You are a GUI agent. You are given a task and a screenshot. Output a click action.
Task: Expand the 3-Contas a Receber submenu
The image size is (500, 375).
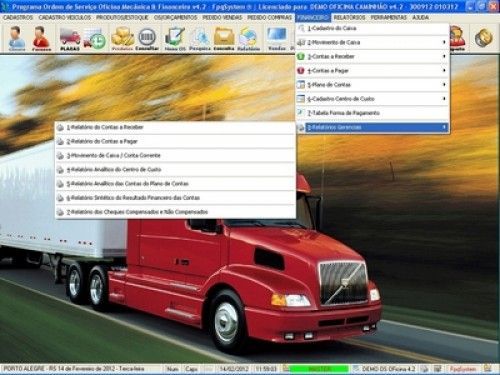(372, 57)
